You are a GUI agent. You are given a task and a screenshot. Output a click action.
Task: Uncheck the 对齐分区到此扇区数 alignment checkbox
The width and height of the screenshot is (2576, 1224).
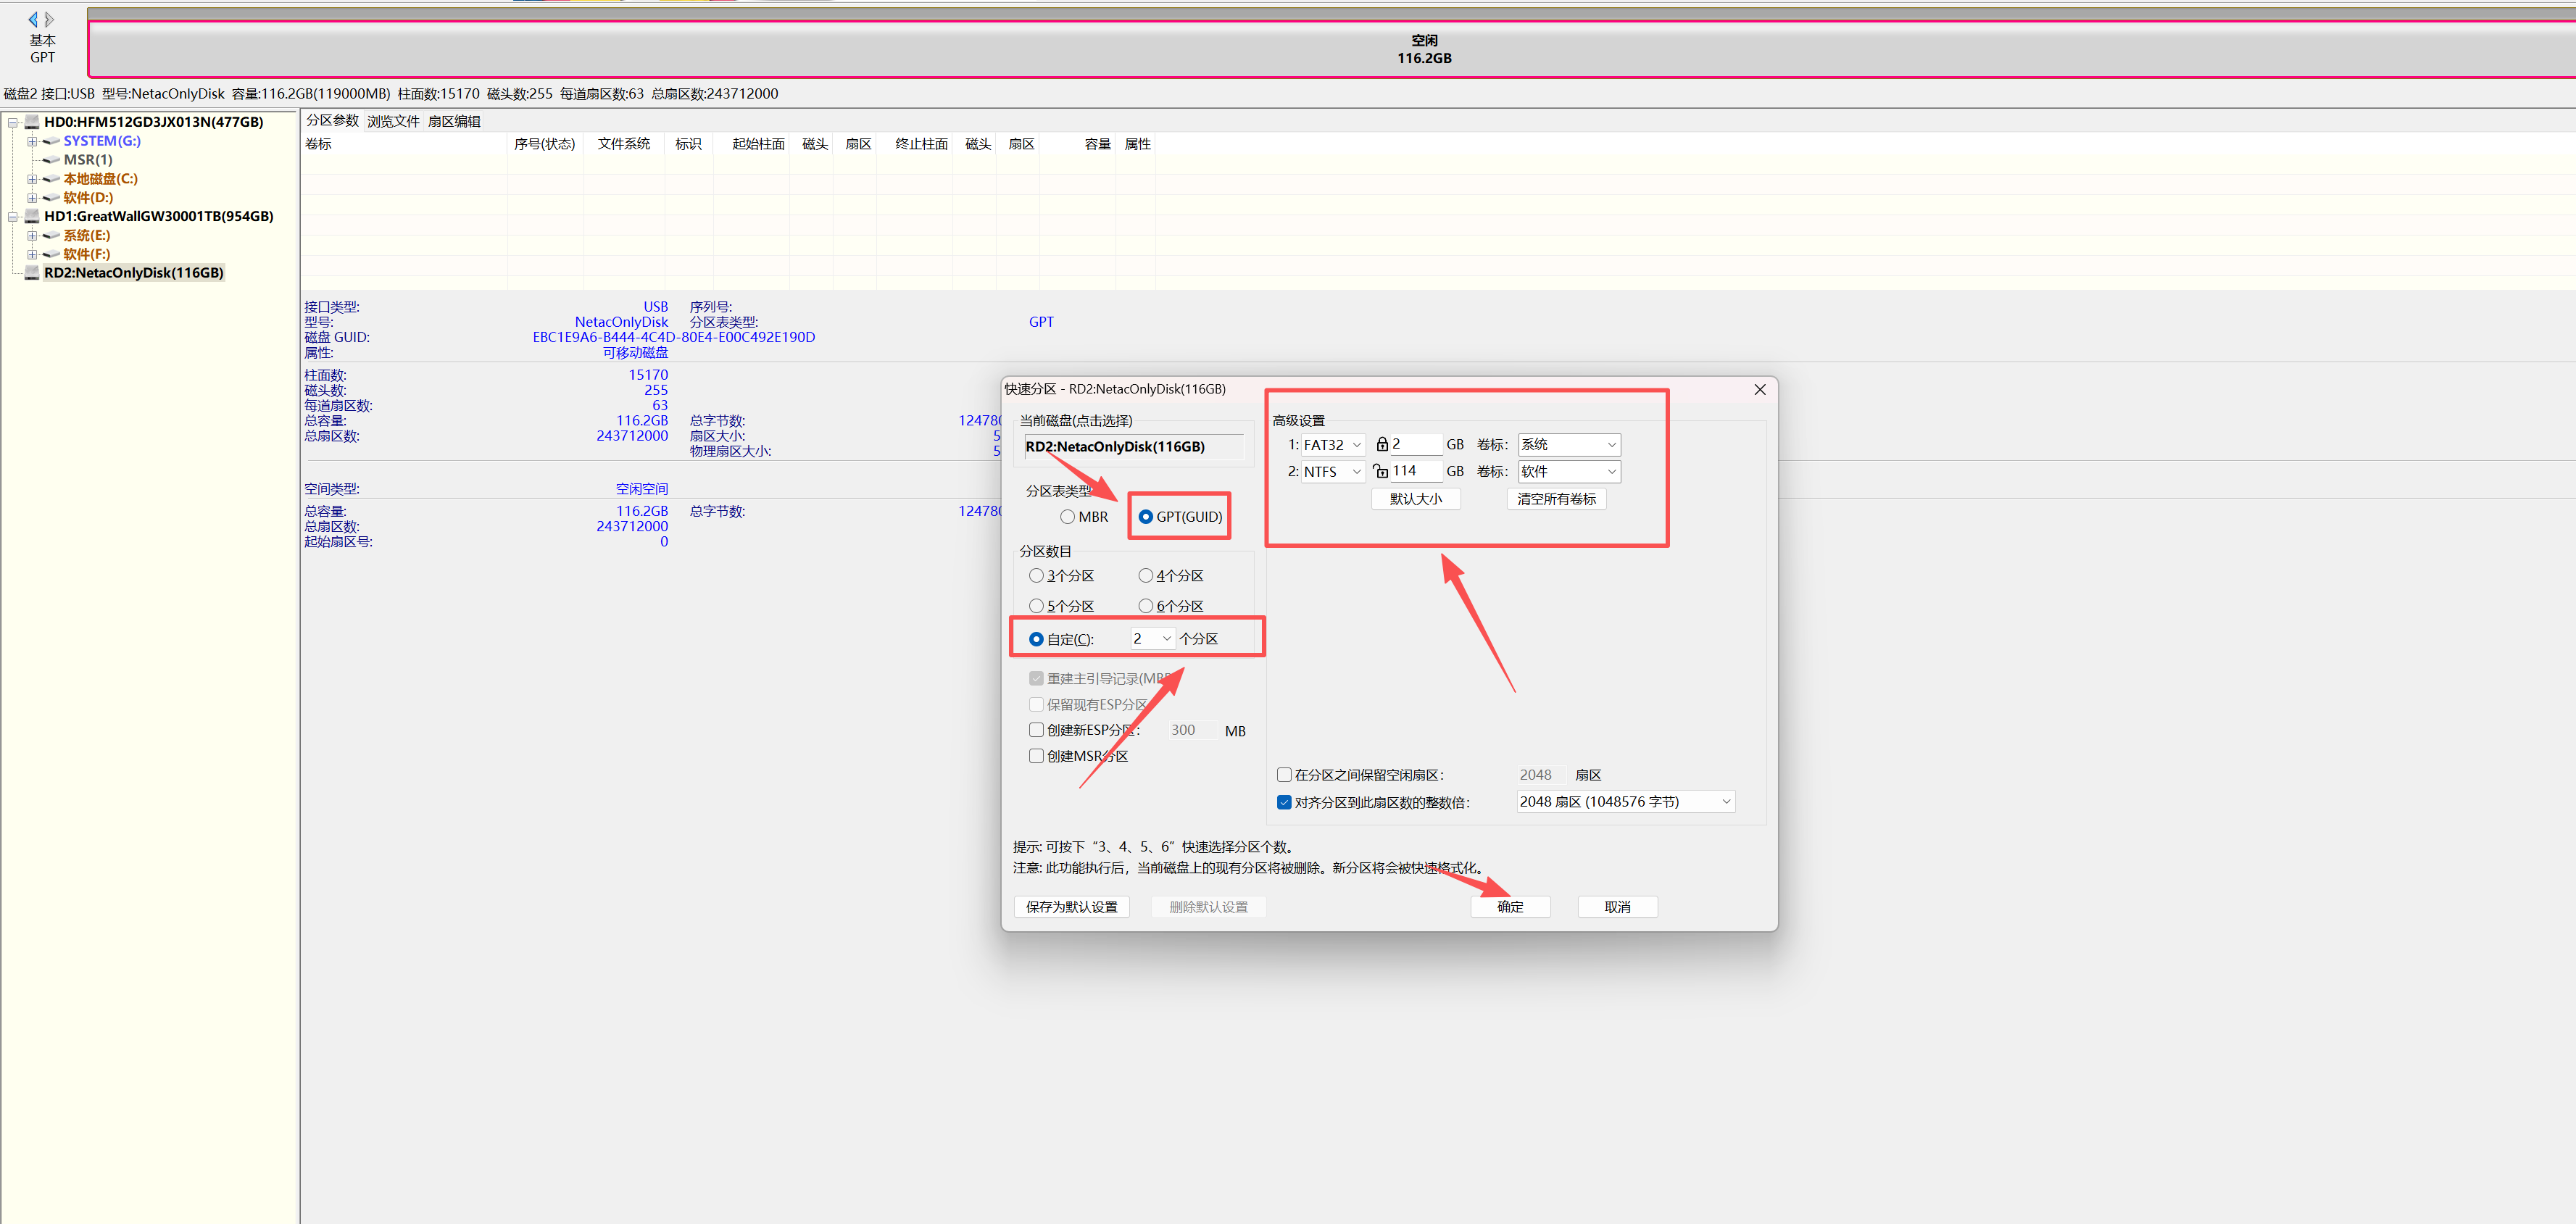(x=1284, y=802)
